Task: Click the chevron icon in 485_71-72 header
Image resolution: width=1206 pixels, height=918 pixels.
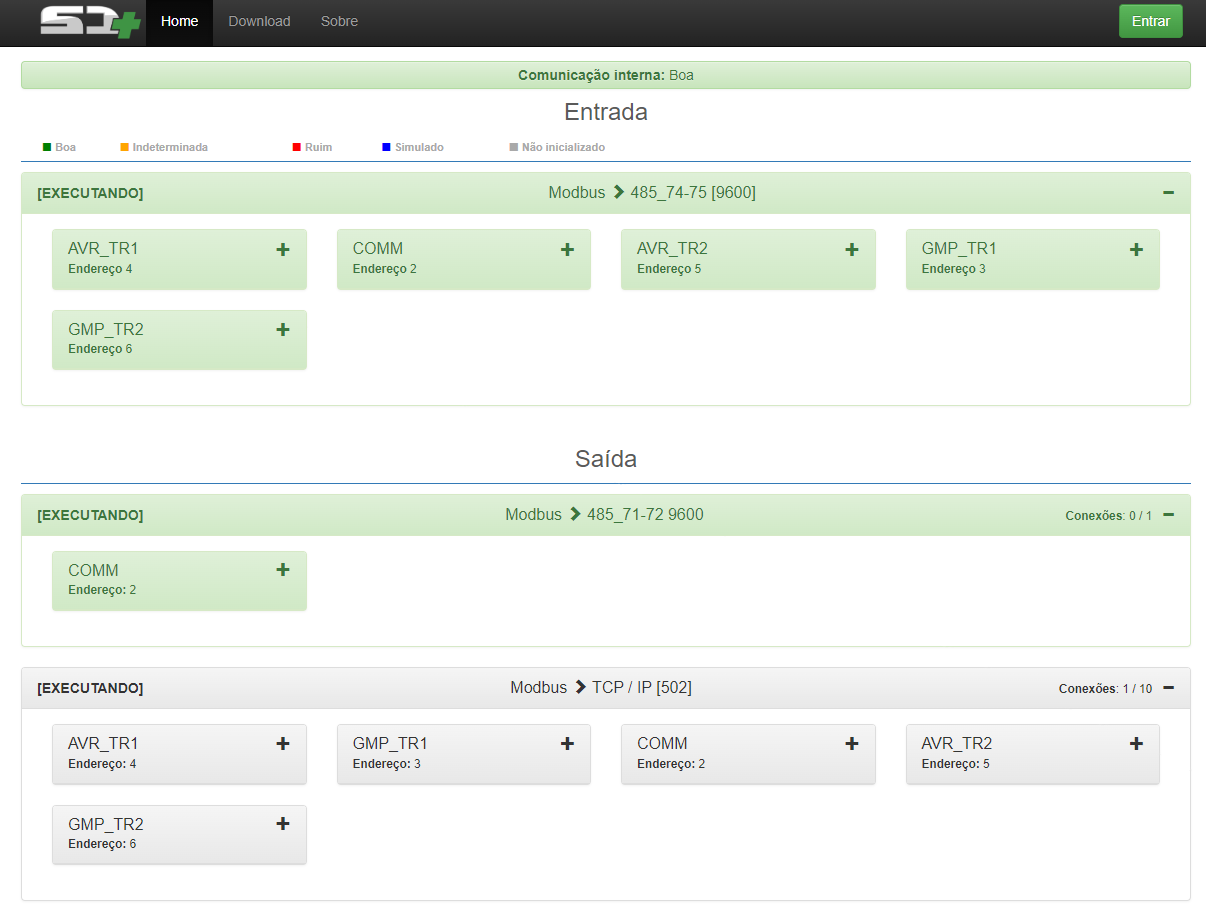Action: point(575,514)
